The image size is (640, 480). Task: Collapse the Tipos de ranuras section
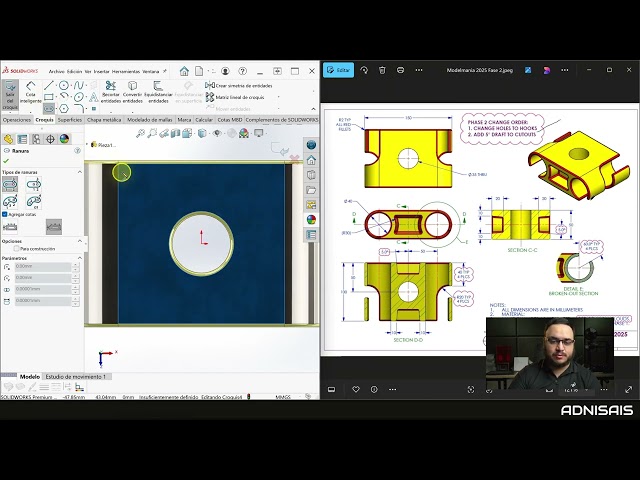click(80, 172)
